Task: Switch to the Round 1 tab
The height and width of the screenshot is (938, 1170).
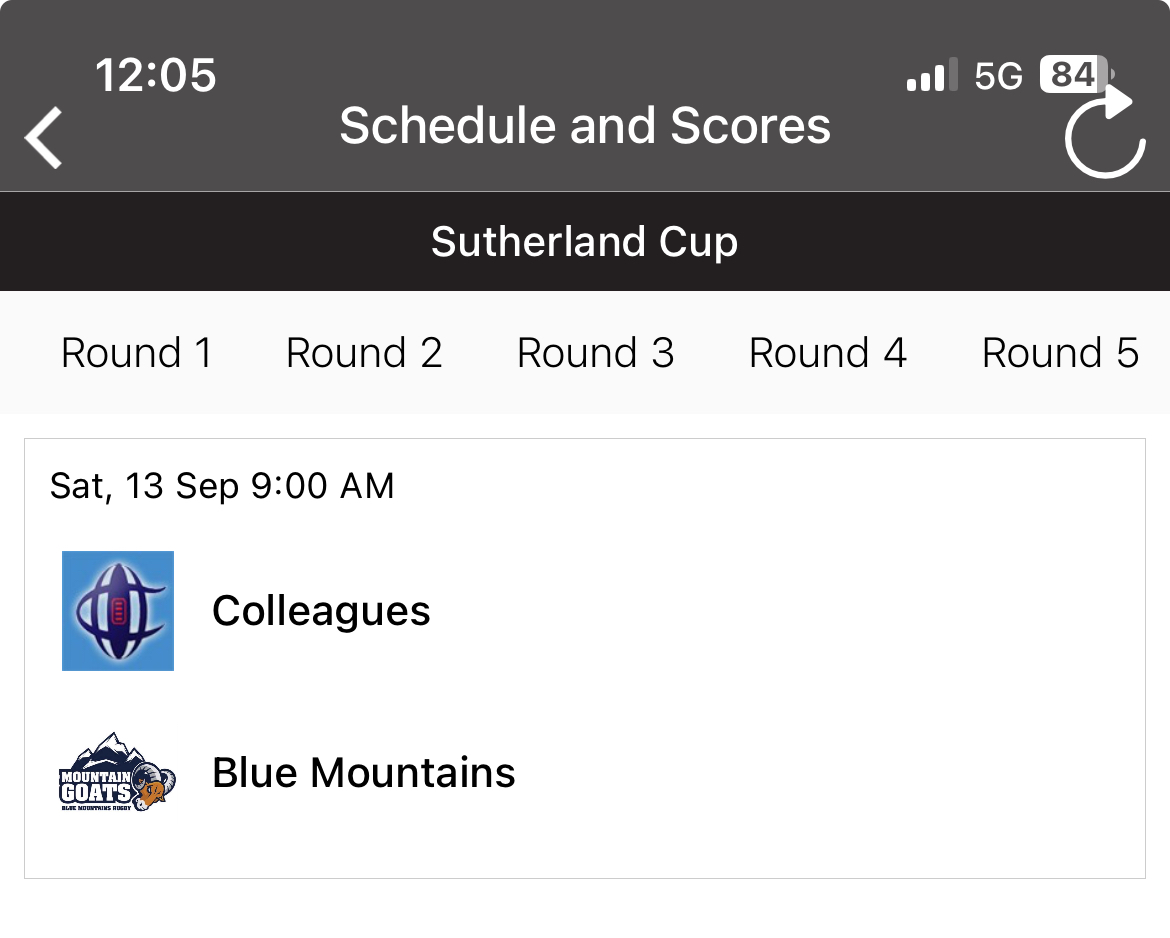Action: point(137,353)
